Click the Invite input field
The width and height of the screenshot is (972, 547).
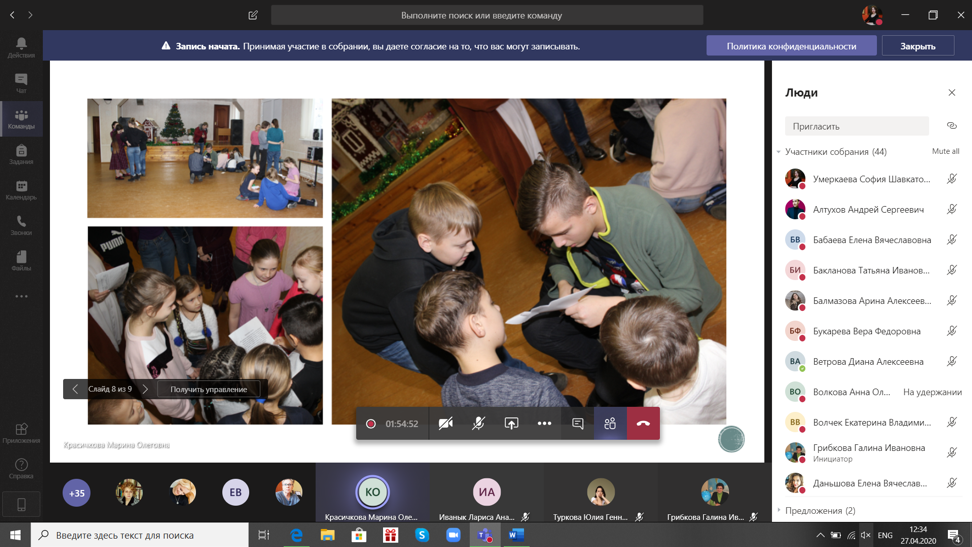856,126
